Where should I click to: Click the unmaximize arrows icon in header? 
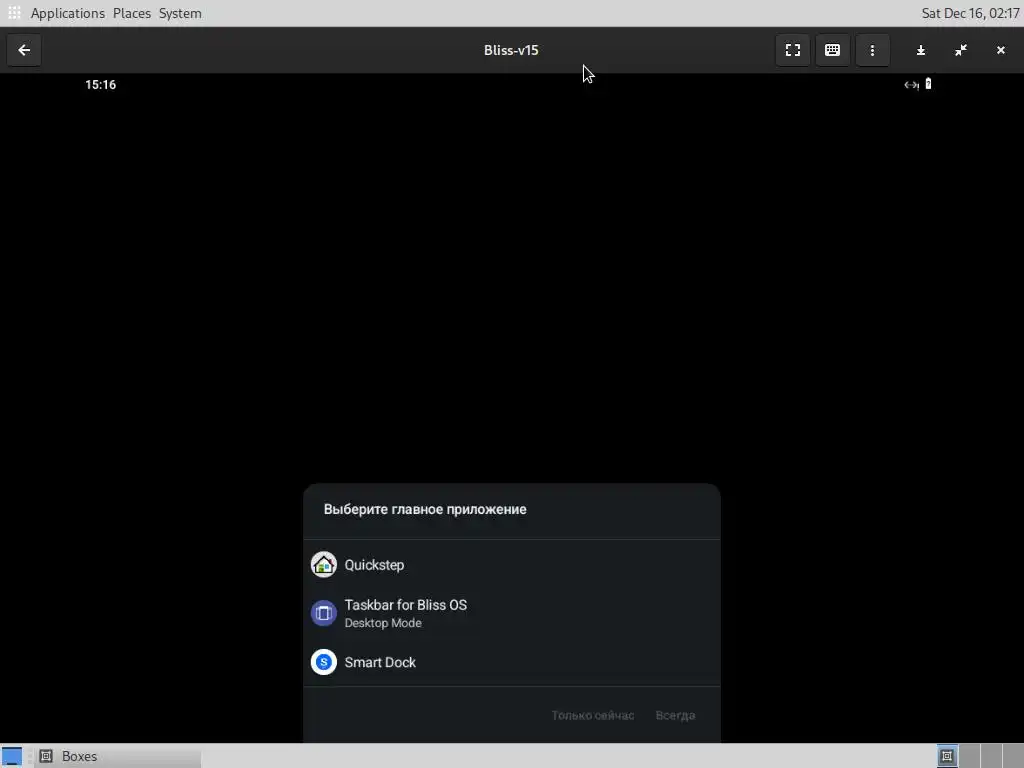pos(961,50)
